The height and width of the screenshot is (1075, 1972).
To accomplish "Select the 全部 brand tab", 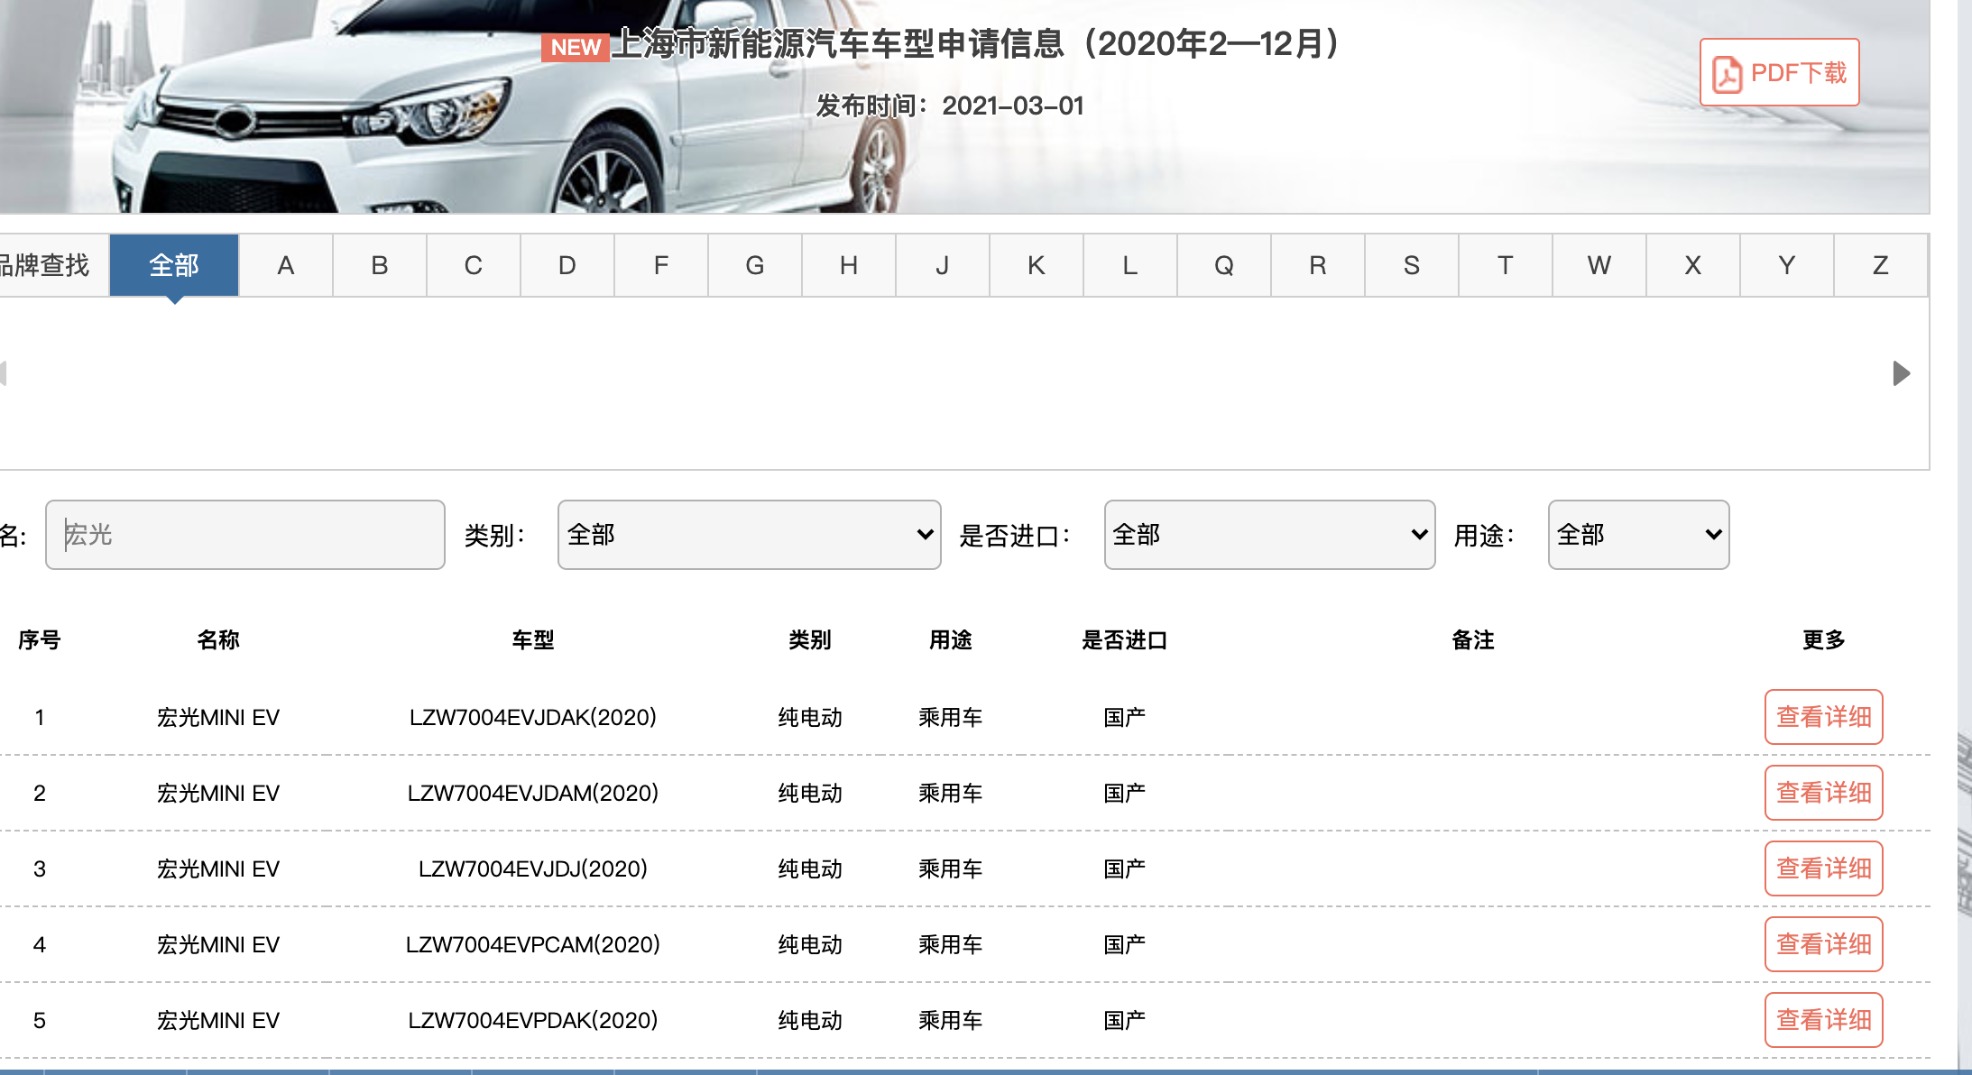I will (174, 265).
